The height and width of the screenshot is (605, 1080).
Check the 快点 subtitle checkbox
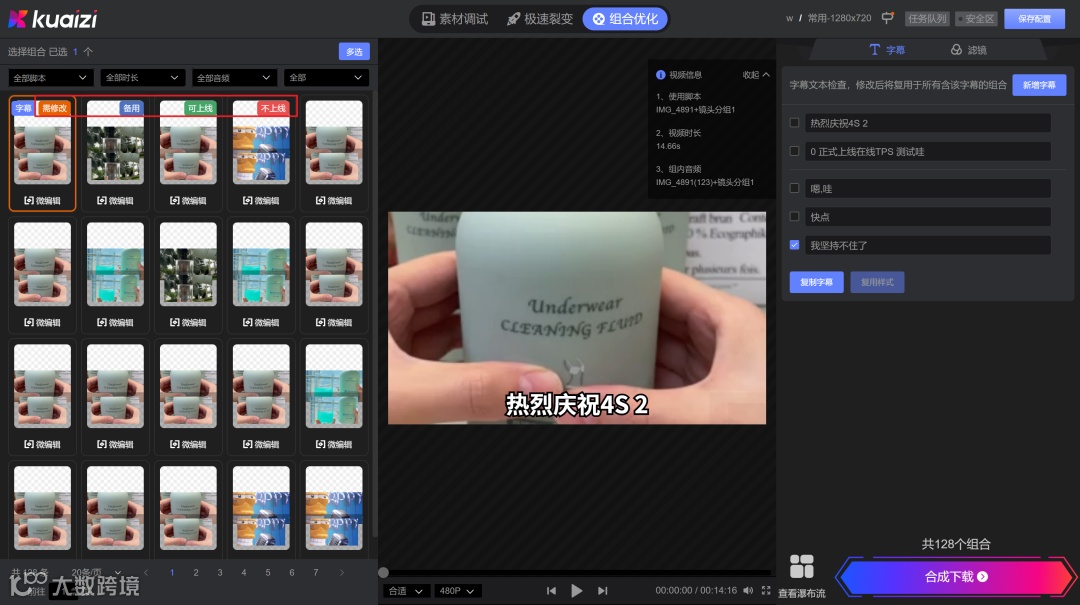795,216
